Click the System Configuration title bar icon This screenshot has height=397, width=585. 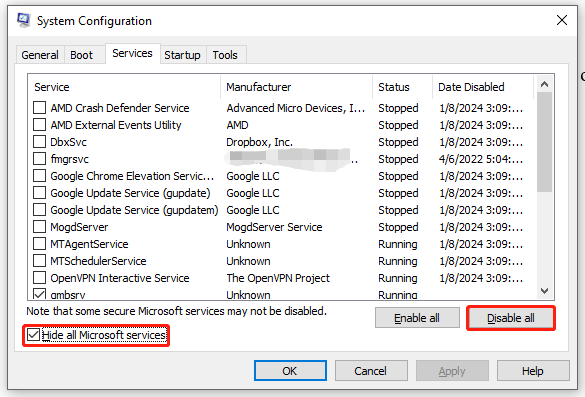coord(24,20)
